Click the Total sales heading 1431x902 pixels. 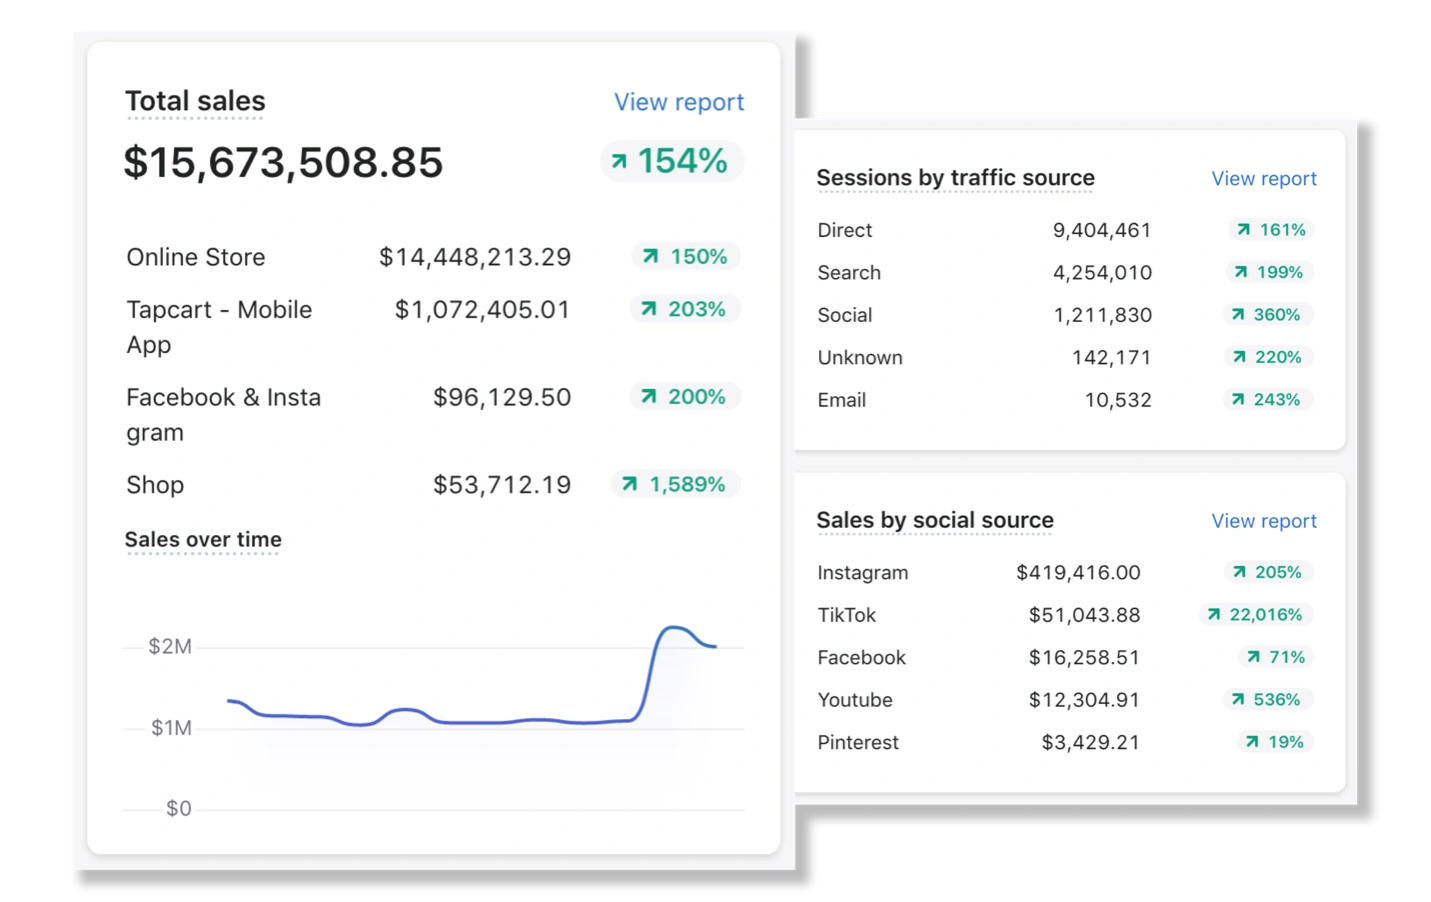point(195,102)
